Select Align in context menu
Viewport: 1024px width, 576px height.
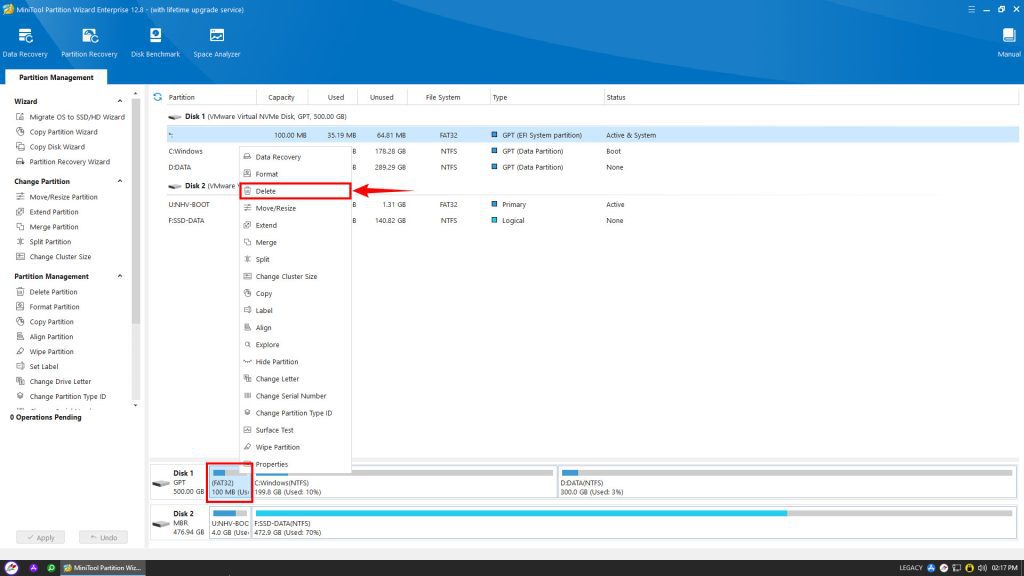(x=295, y=327)
